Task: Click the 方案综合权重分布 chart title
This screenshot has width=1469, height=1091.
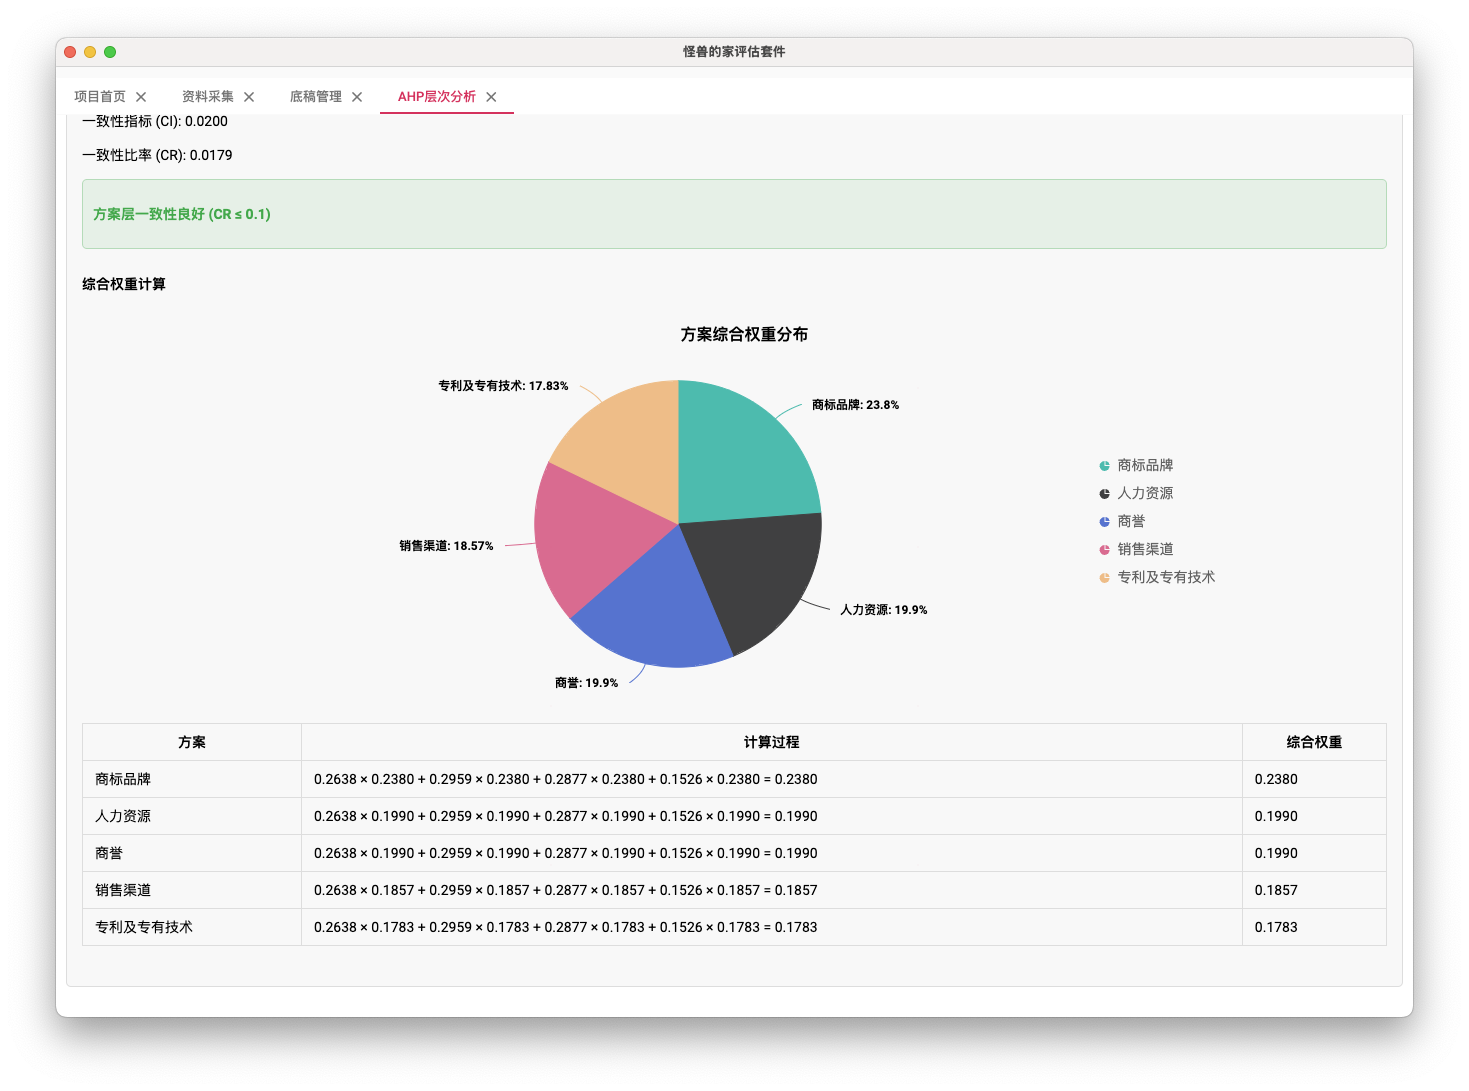Action: click(744, 334)
